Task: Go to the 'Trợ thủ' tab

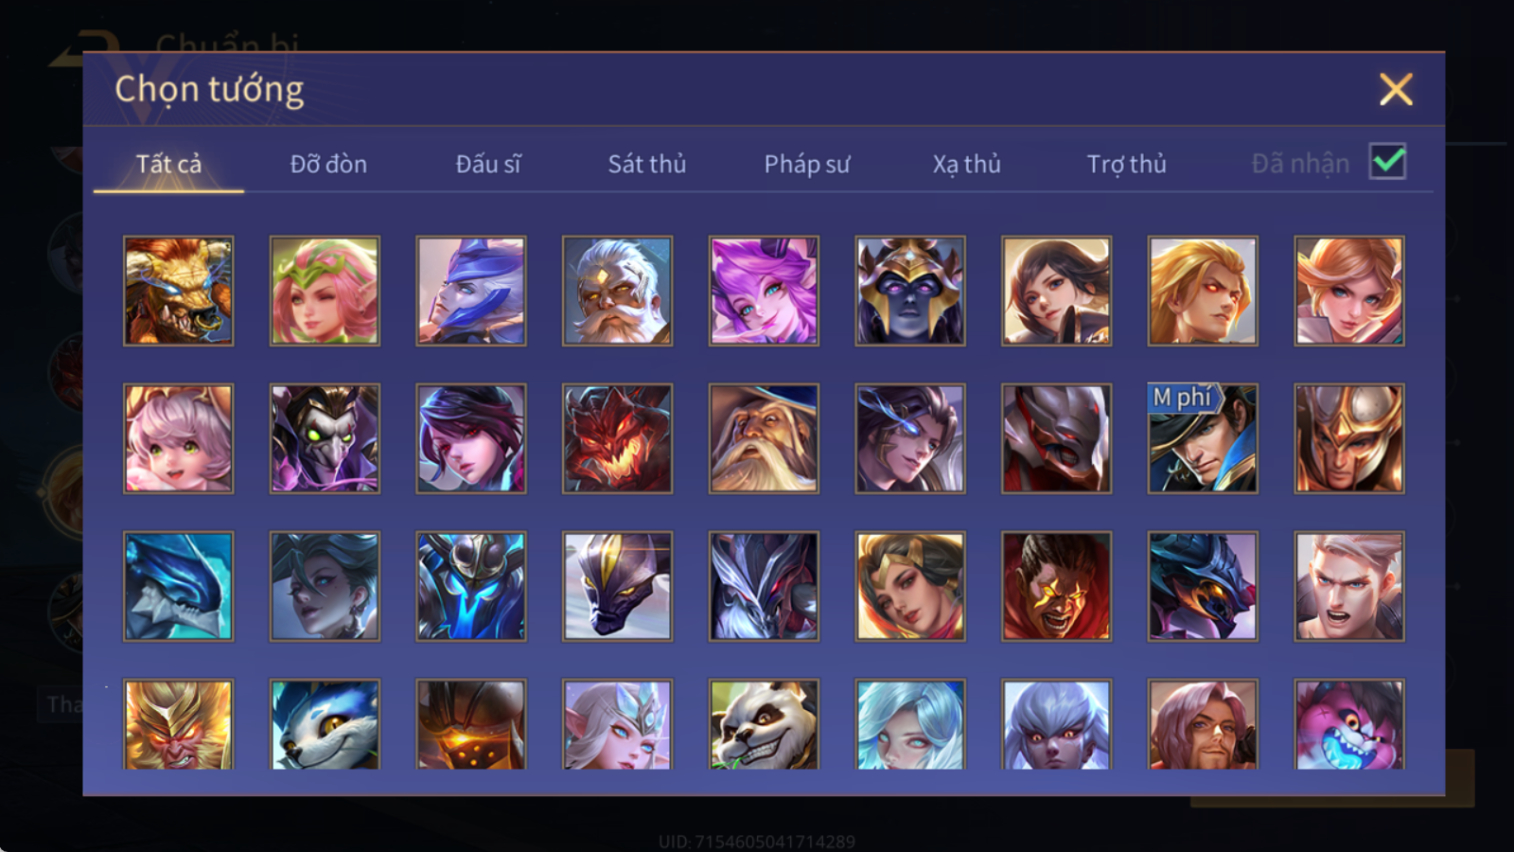Action: [1127, 164]
